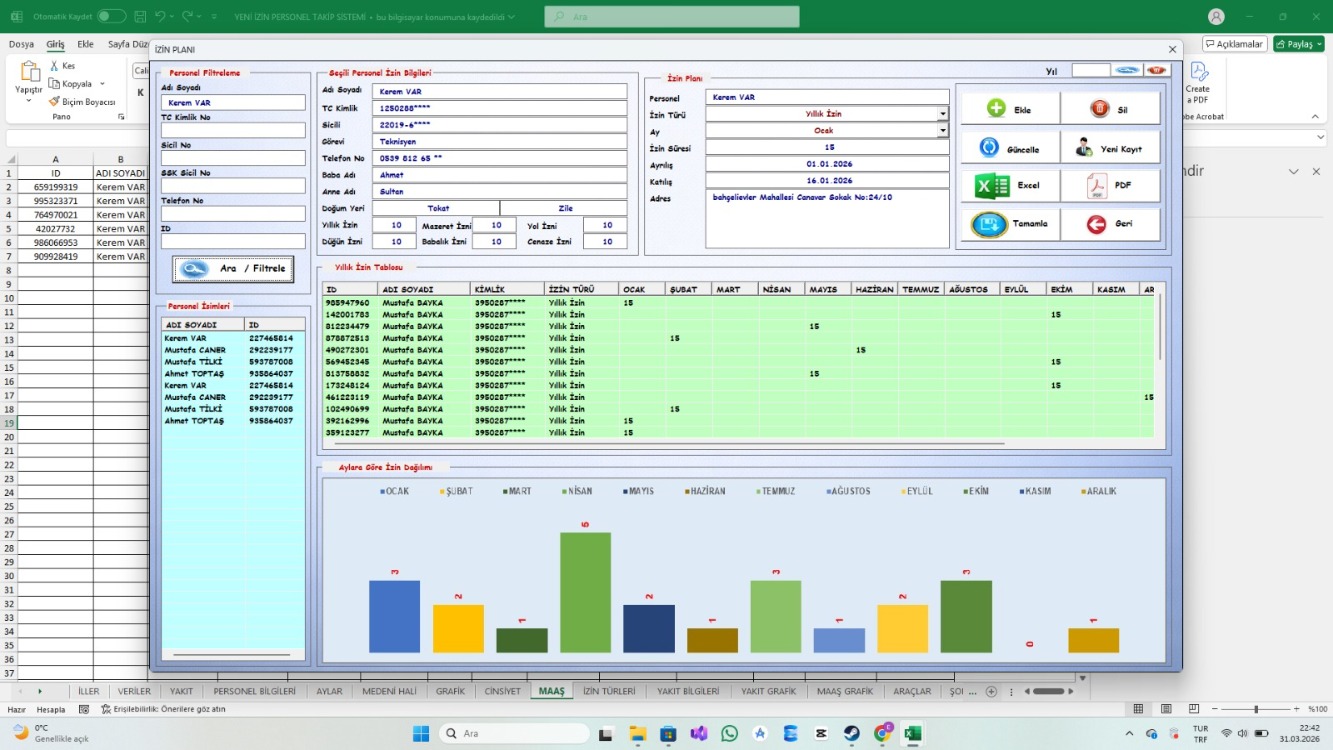The height and width of the screenshot is (750, 1333).
Task: Click the green plus Ekle icon
Action: (x=996, y=109)
